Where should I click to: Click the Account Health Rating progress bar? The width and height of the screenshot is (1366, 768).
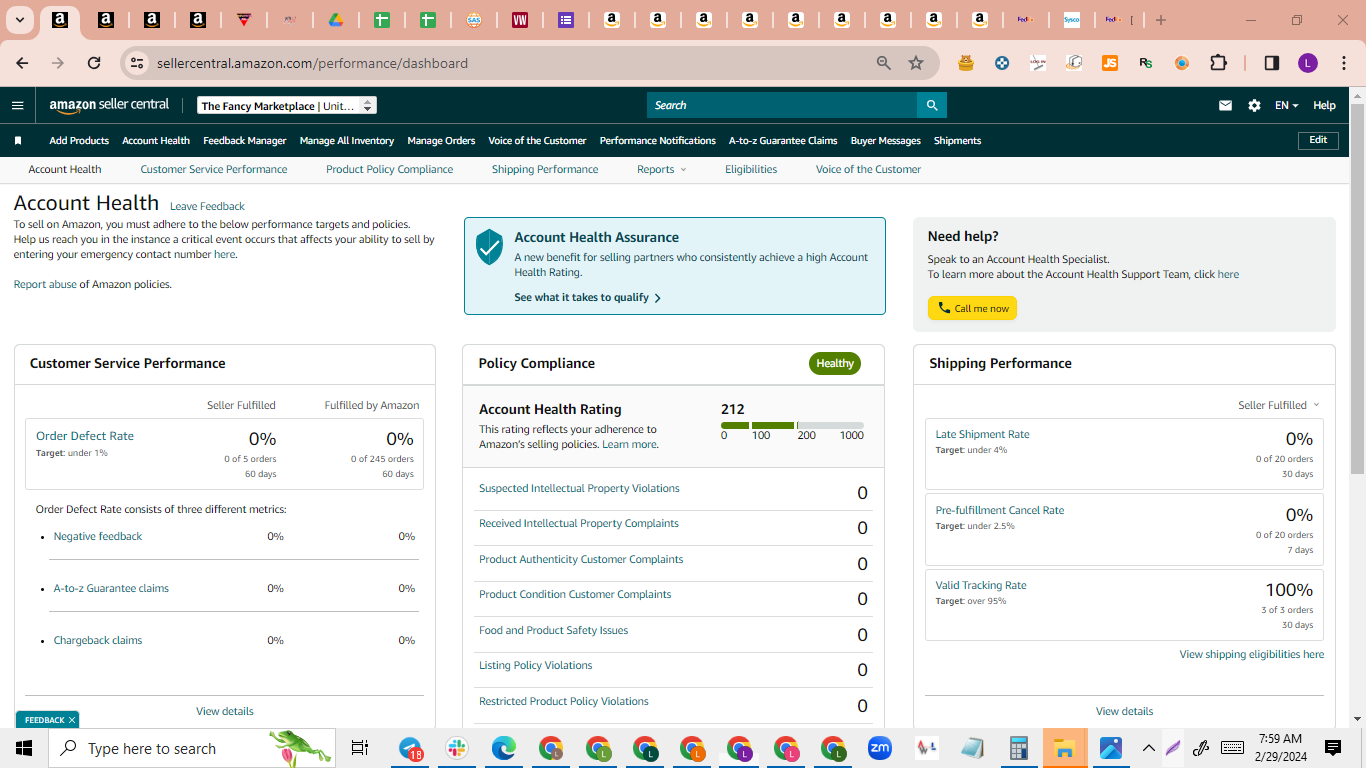[792, 426]
